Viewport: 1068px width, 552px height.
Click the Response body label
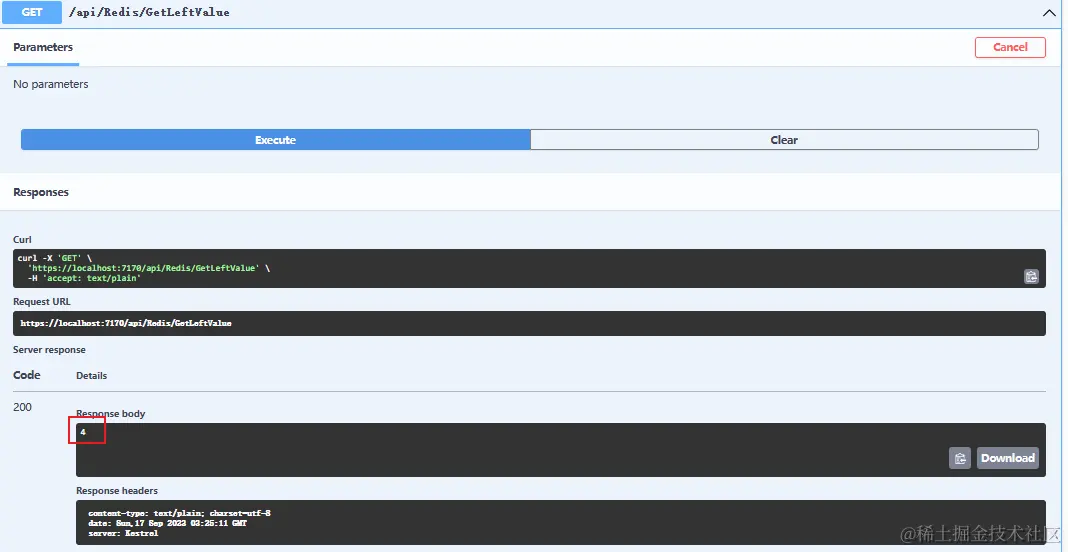click(110, 414)
